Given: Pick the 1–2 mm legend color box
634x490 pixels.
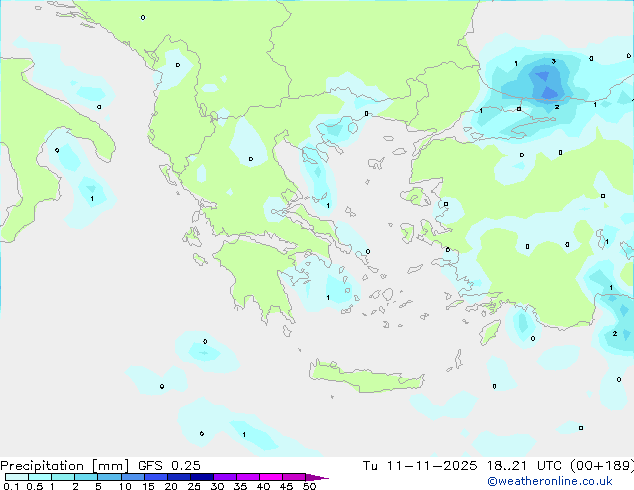Looking at the screenshot, I should (x=63, y=477).
